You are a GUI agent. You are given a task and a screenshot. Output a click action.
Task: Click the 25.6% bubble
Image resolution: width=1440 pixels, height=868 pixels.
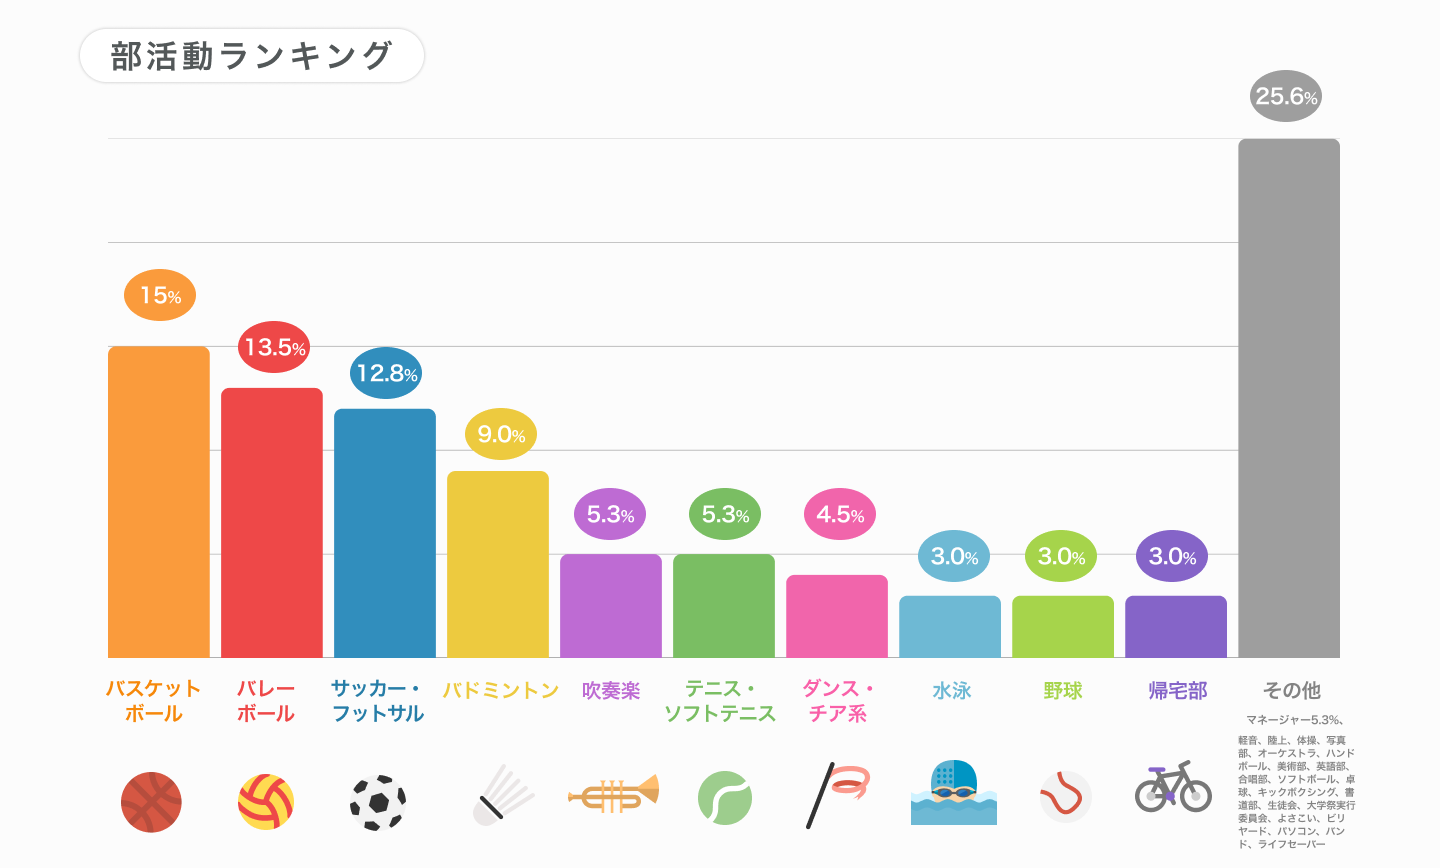(x=1286, y=96)
